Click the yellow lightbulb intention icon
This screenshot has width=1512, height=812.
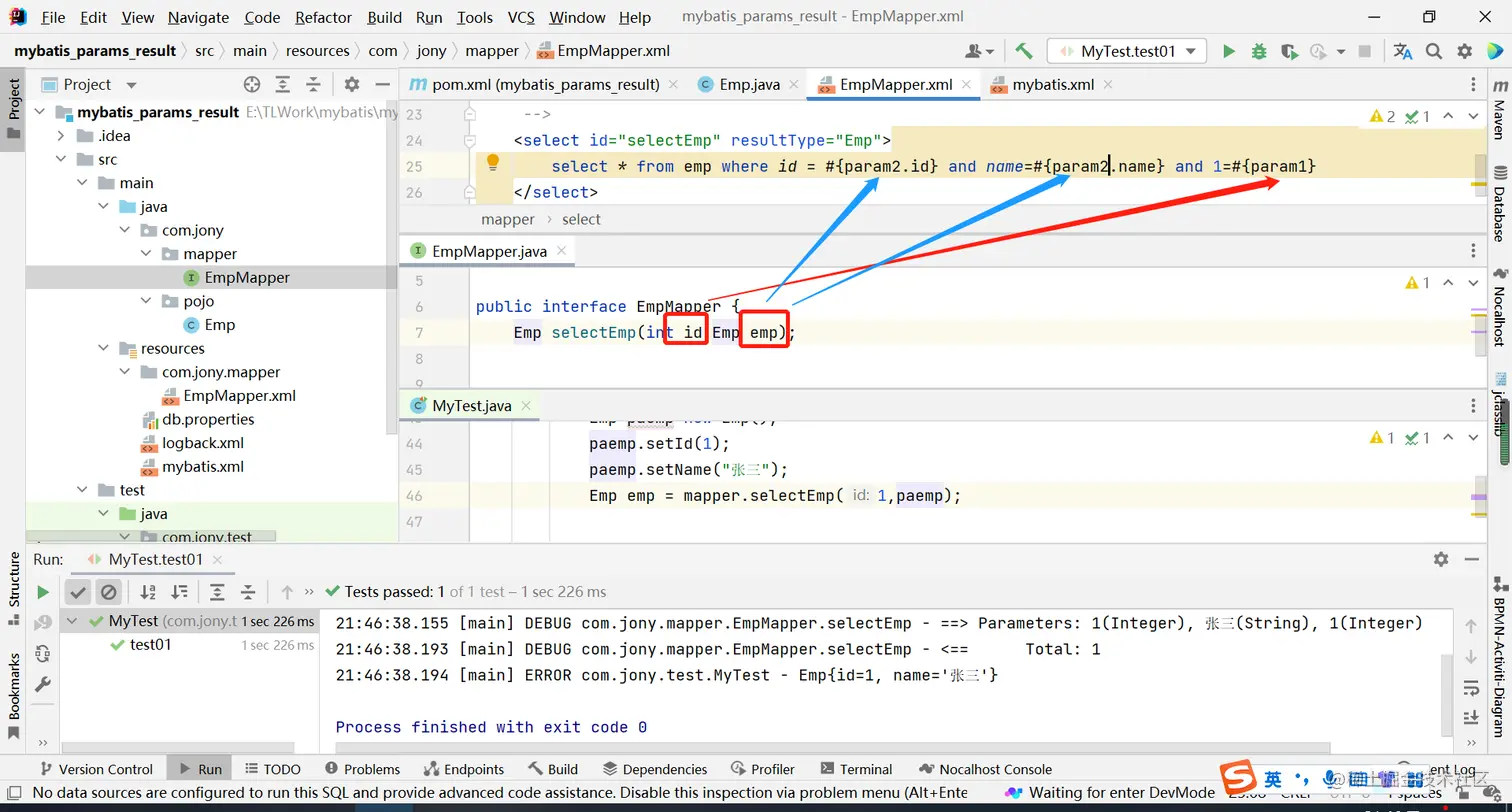click(492, 163)
